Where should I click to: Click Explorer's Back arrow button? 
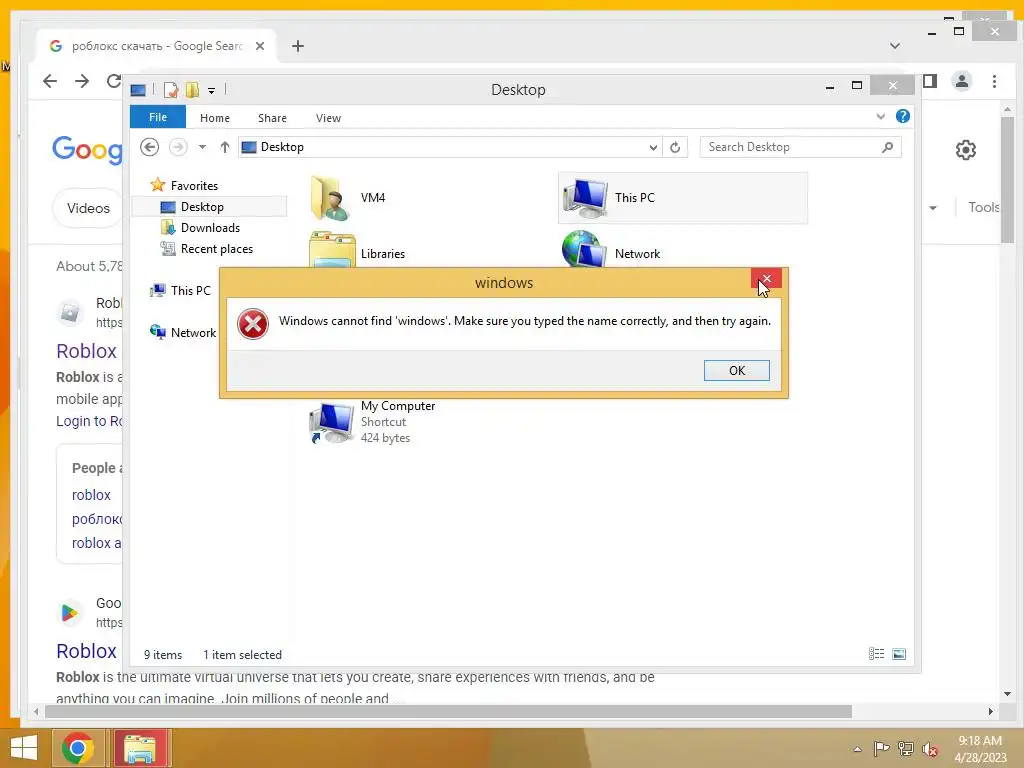pos(150,147)
